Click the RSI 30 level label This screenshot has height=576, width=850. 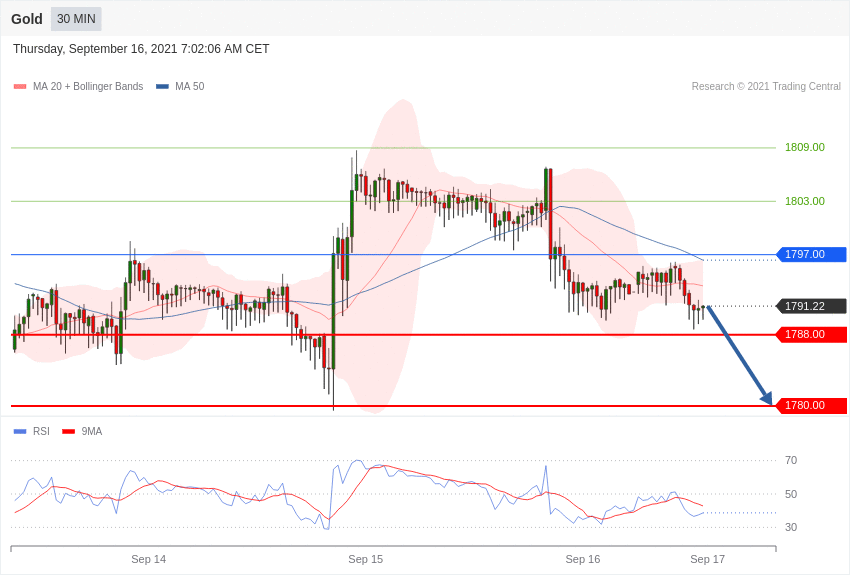click(791, 527)
